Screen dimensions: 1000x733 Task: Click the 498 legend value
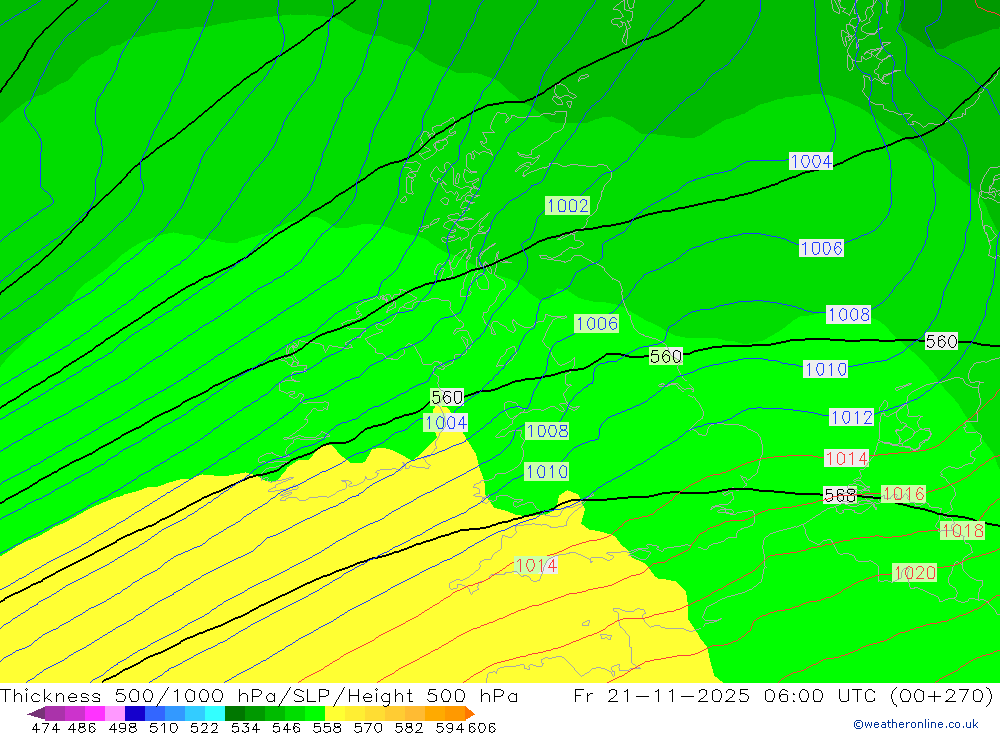tap(122, 727)
